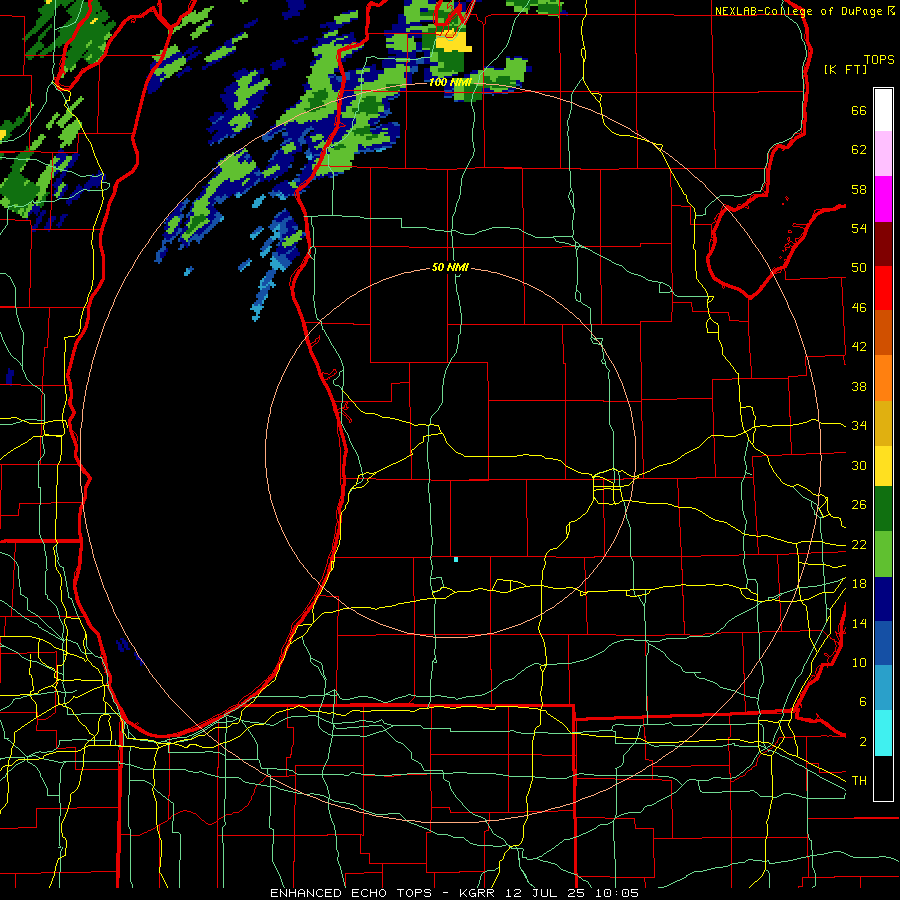Click the 54 value on legend scale
900x900 pixels.
pyautogui.click(x=859, y=228)
